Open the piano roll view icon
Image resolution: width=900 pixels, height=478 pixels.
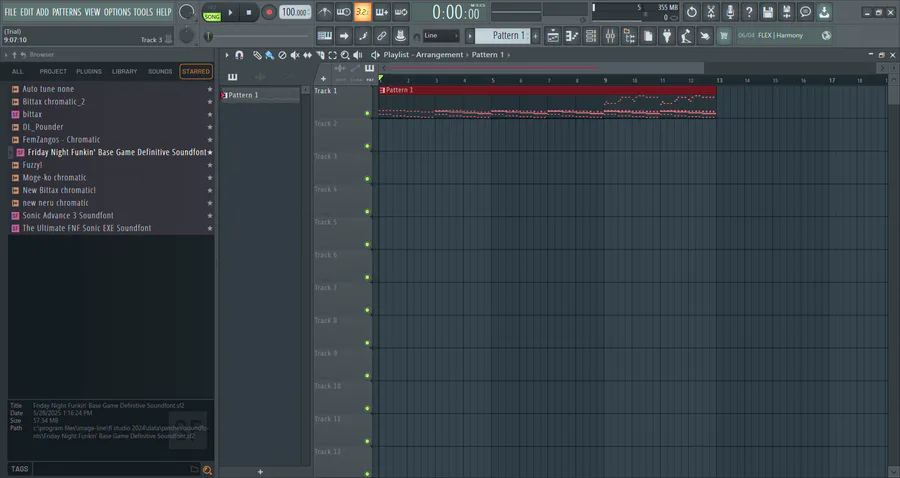click(x=572, y=36)
